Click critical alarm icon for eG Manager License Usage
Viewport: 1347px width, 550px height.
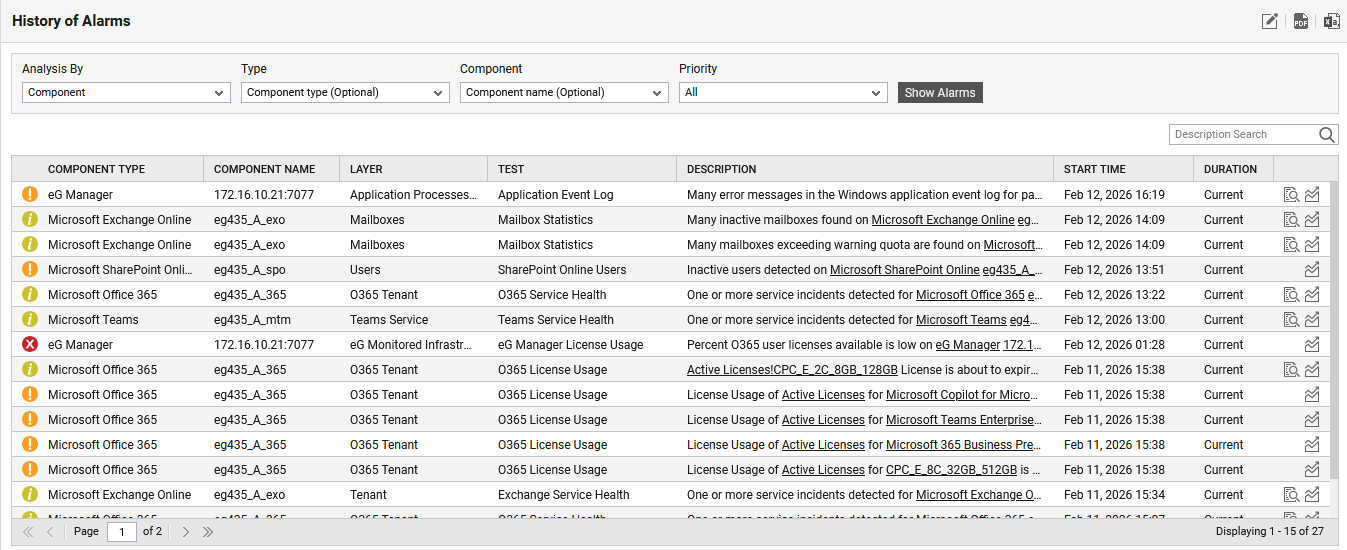click(30, 345)
